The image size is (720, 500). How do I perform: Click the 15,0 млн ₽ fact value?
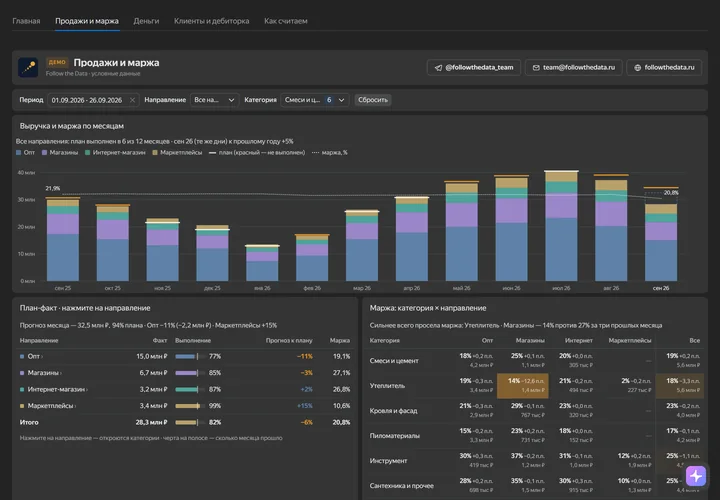coord(152,356)
